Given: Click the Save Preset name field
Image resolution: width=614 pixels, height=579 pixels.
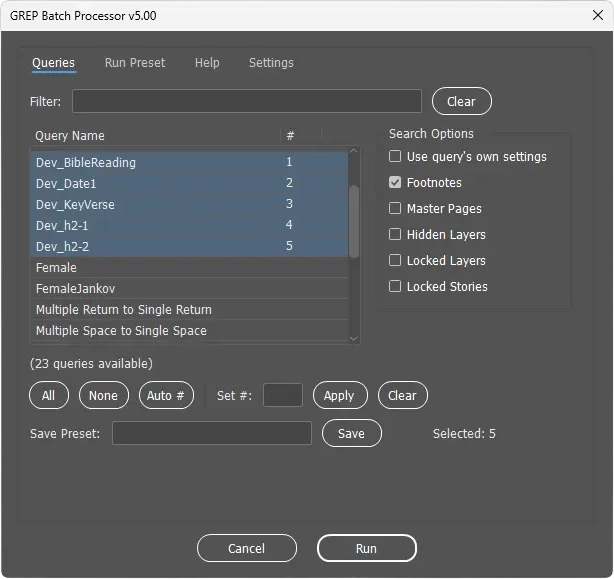Looking at the screenshot, I should pyautogui.click(x=212, y=433).
